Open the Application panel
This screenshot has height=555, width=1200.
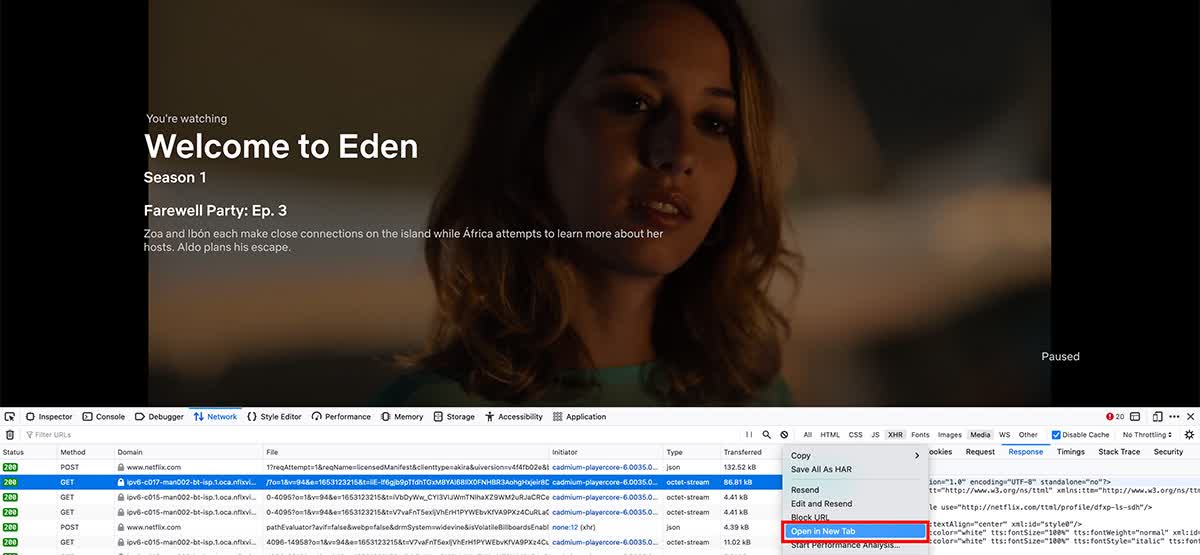(x=579, y=417)
